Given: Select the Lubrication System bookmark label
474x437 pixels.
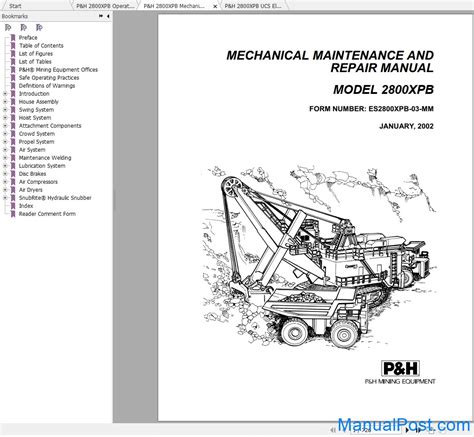Looking at the screenshot, I should 42,166.
